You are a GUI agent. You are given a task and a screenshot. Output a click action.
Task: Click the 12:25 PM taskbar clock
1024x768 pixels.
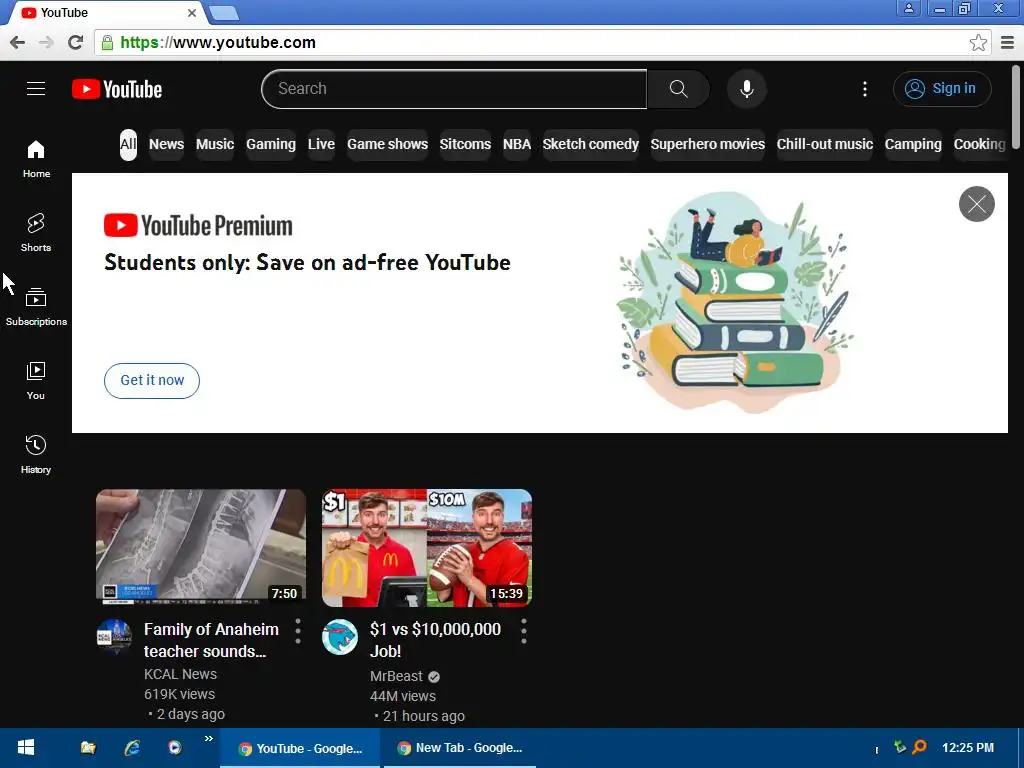coord(967,748)
